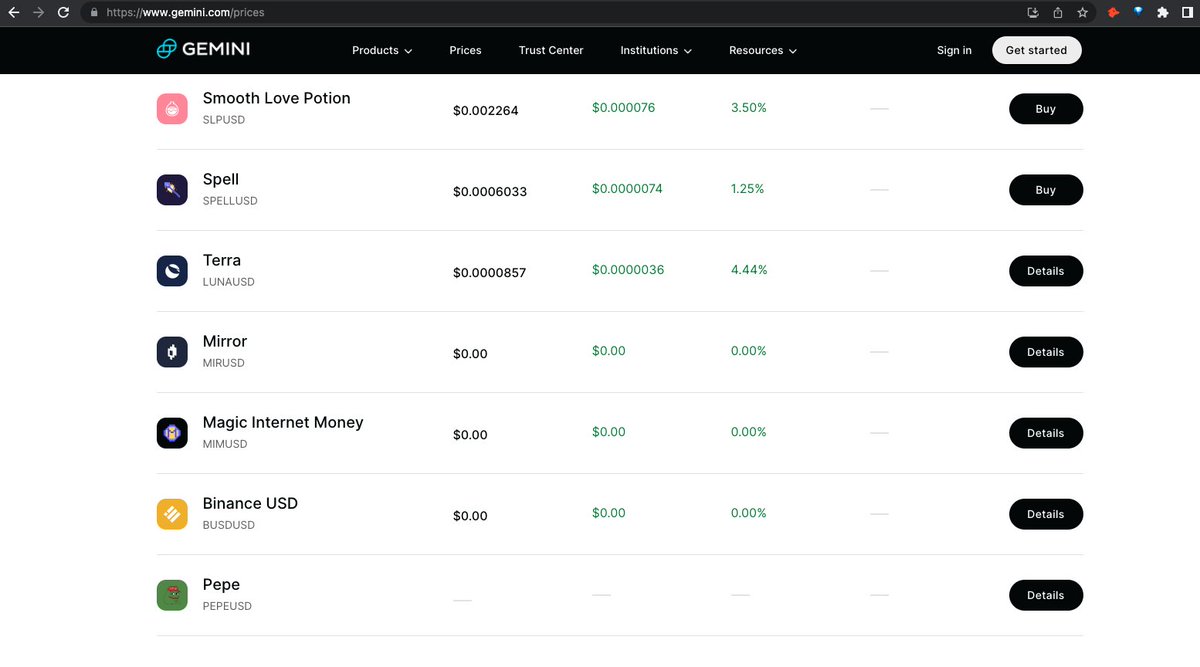The height and width of the screenshot is (667, 1200).
Task: Click the padlock site security icon
Action: pyautogui.click(x=93, y=13)
